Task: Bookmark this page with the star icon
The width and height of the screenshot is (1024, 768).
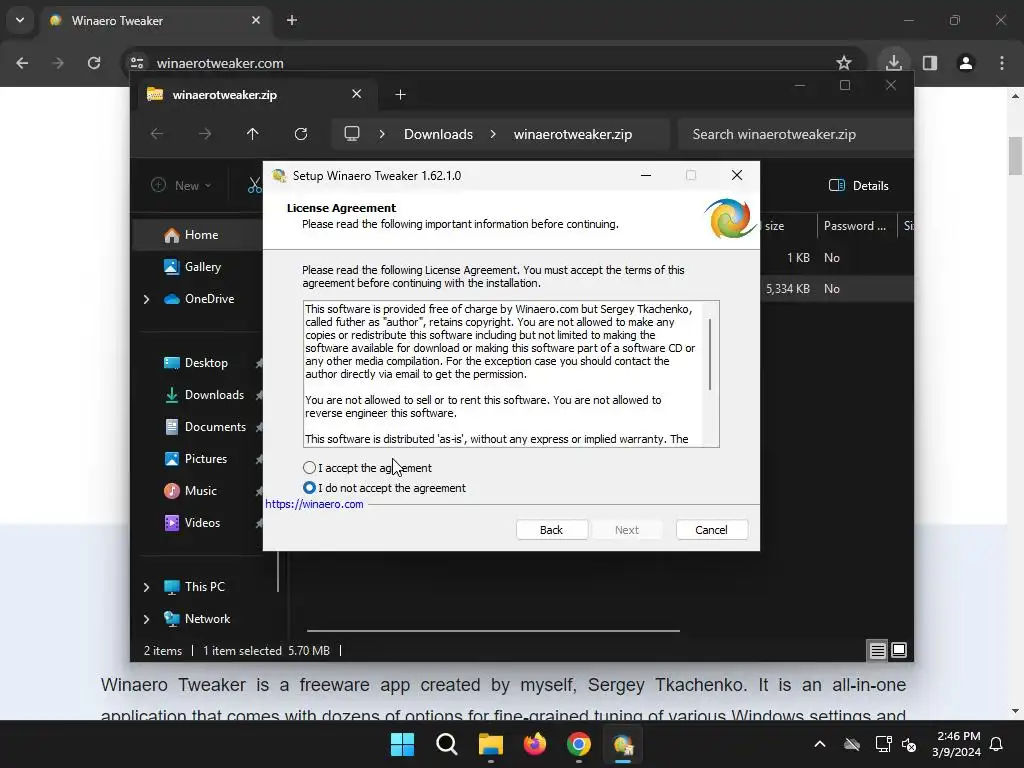Action: [x=844, y=63]
